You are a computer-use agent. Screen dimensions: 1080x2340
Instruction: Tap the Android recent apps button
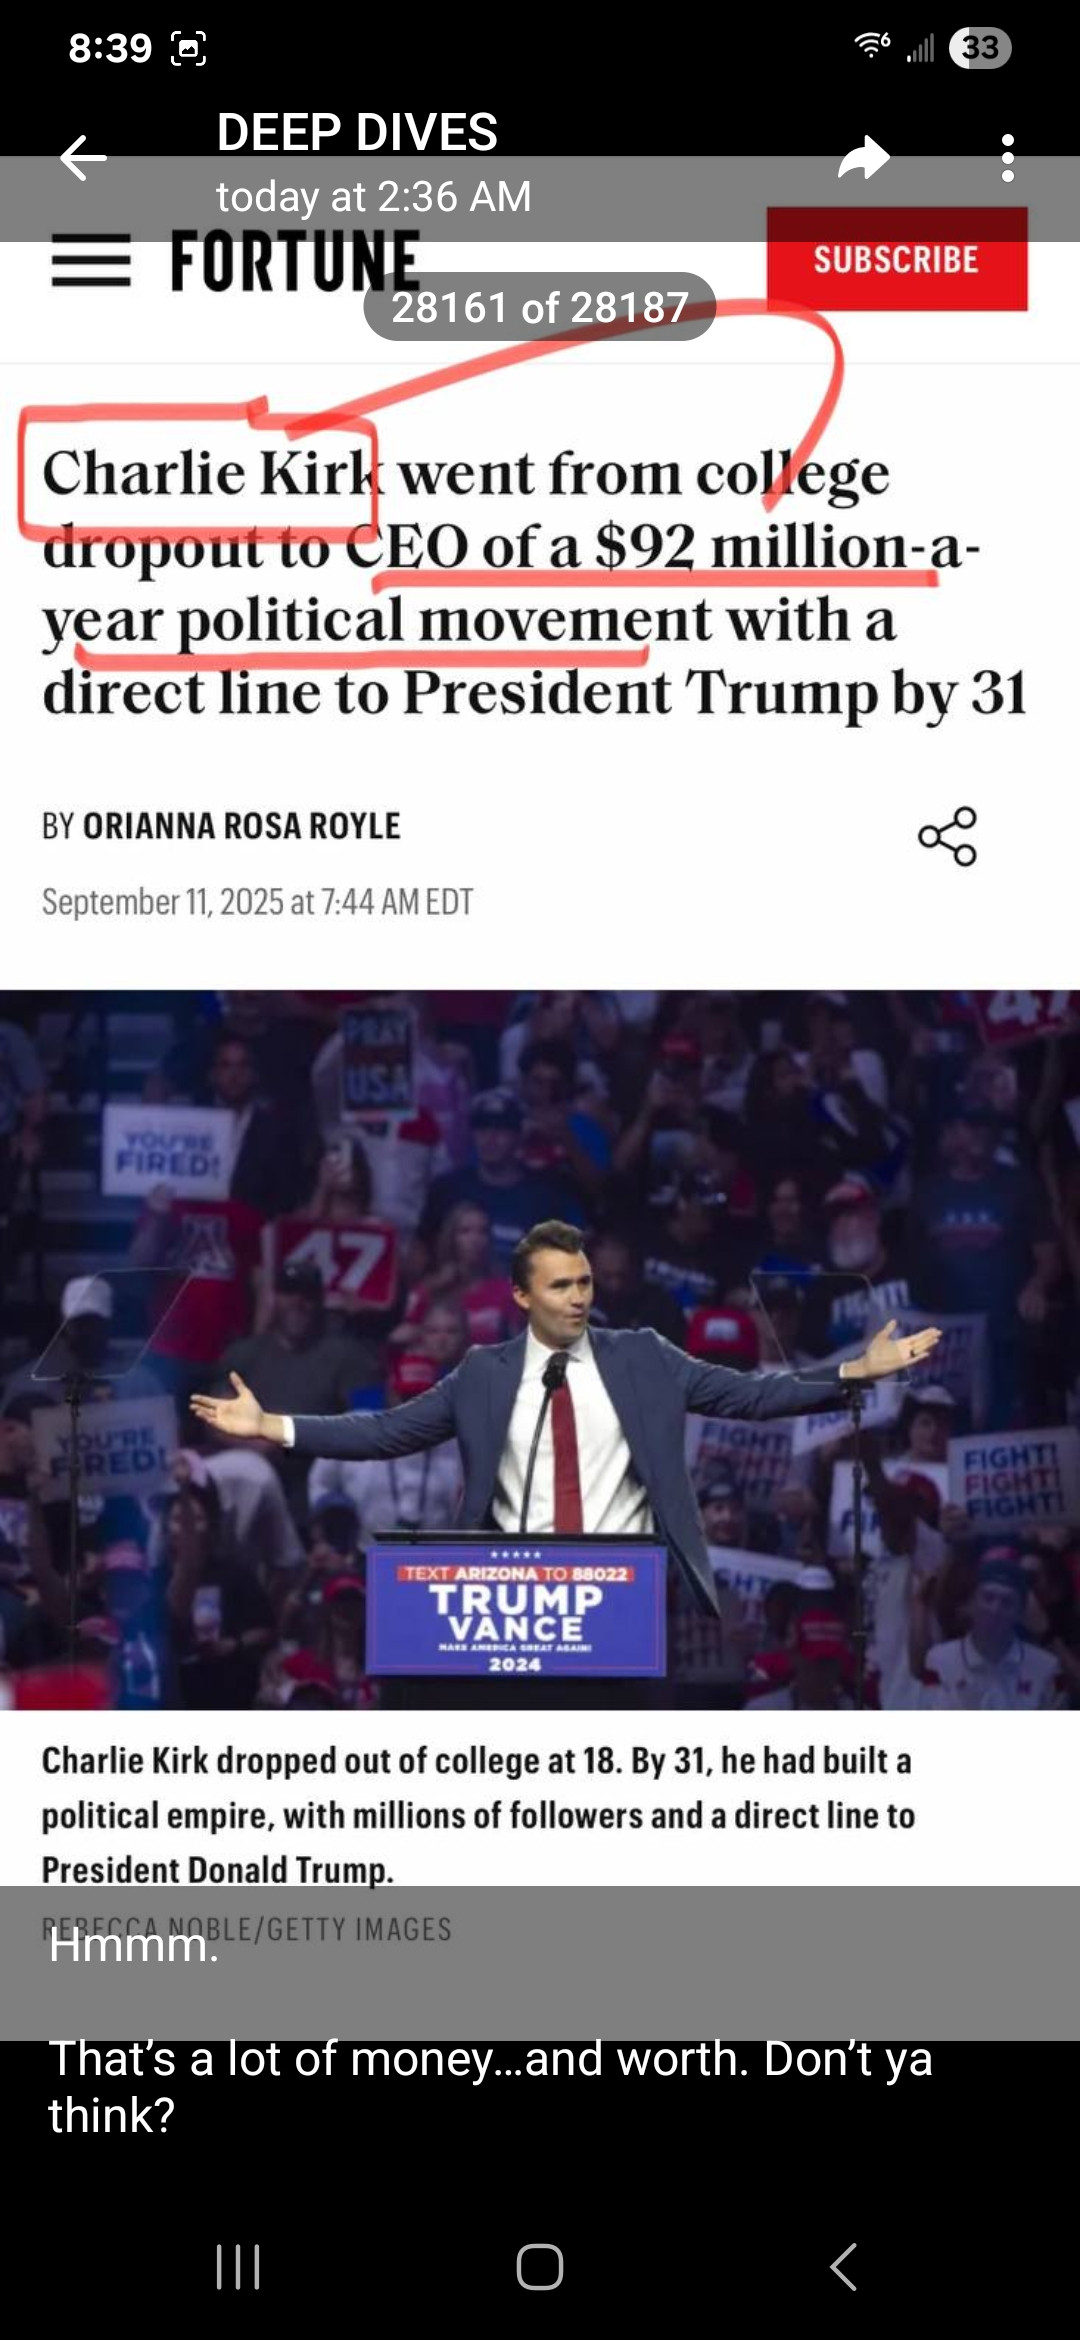point(238,2266)
